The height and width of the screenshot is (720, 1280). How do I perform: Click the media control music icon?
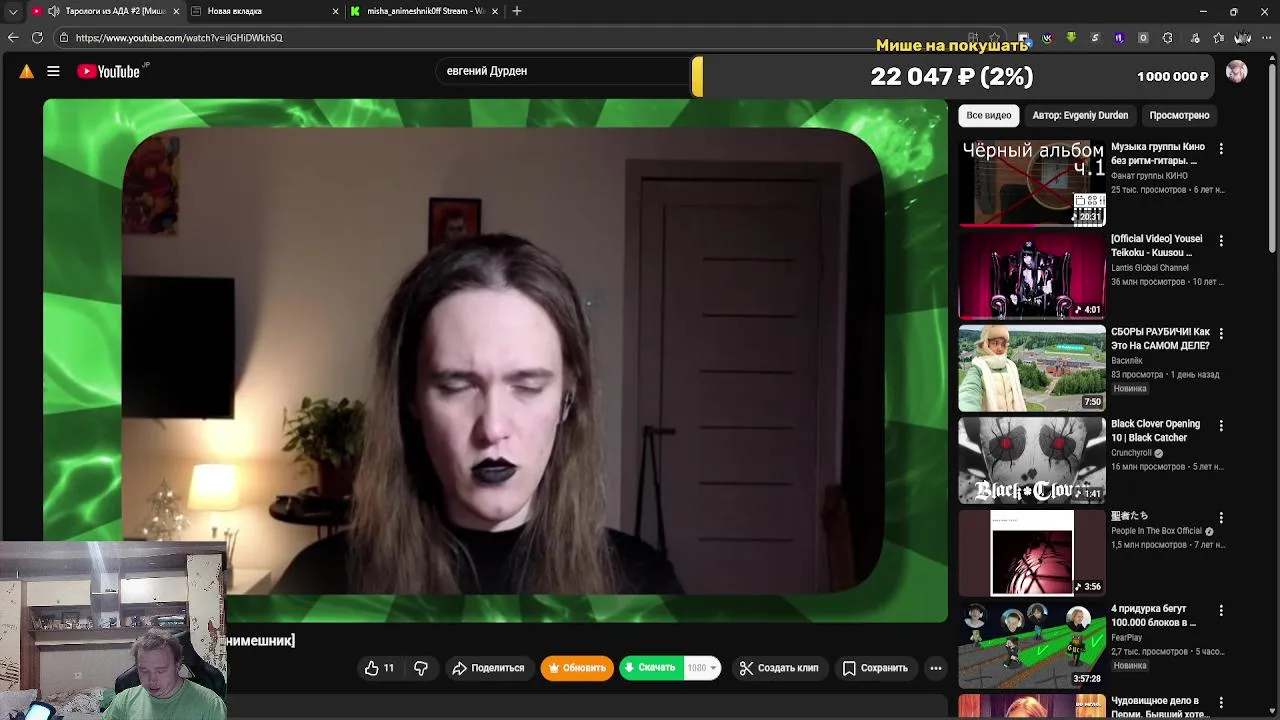pyautogui.click(x=1195, y=38)
